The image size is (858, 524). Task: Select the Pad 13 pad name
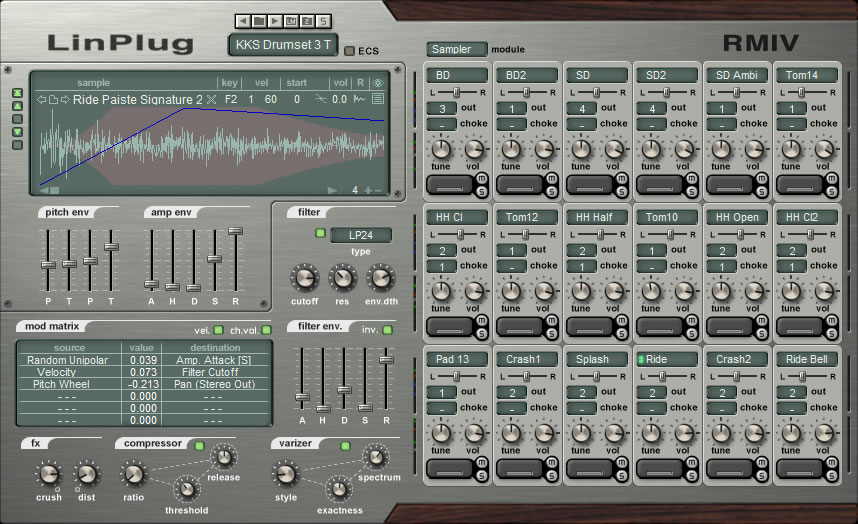[x=457, y=359]
